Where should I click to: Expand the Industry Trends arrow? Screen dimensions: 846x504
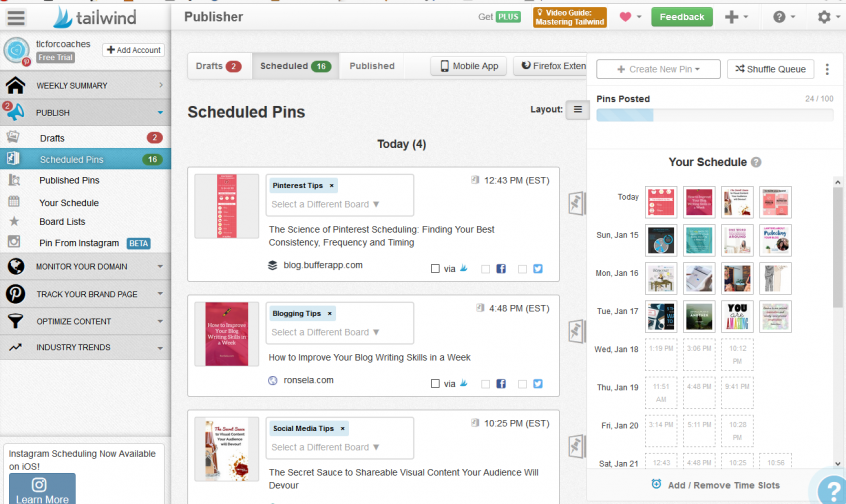160,348
